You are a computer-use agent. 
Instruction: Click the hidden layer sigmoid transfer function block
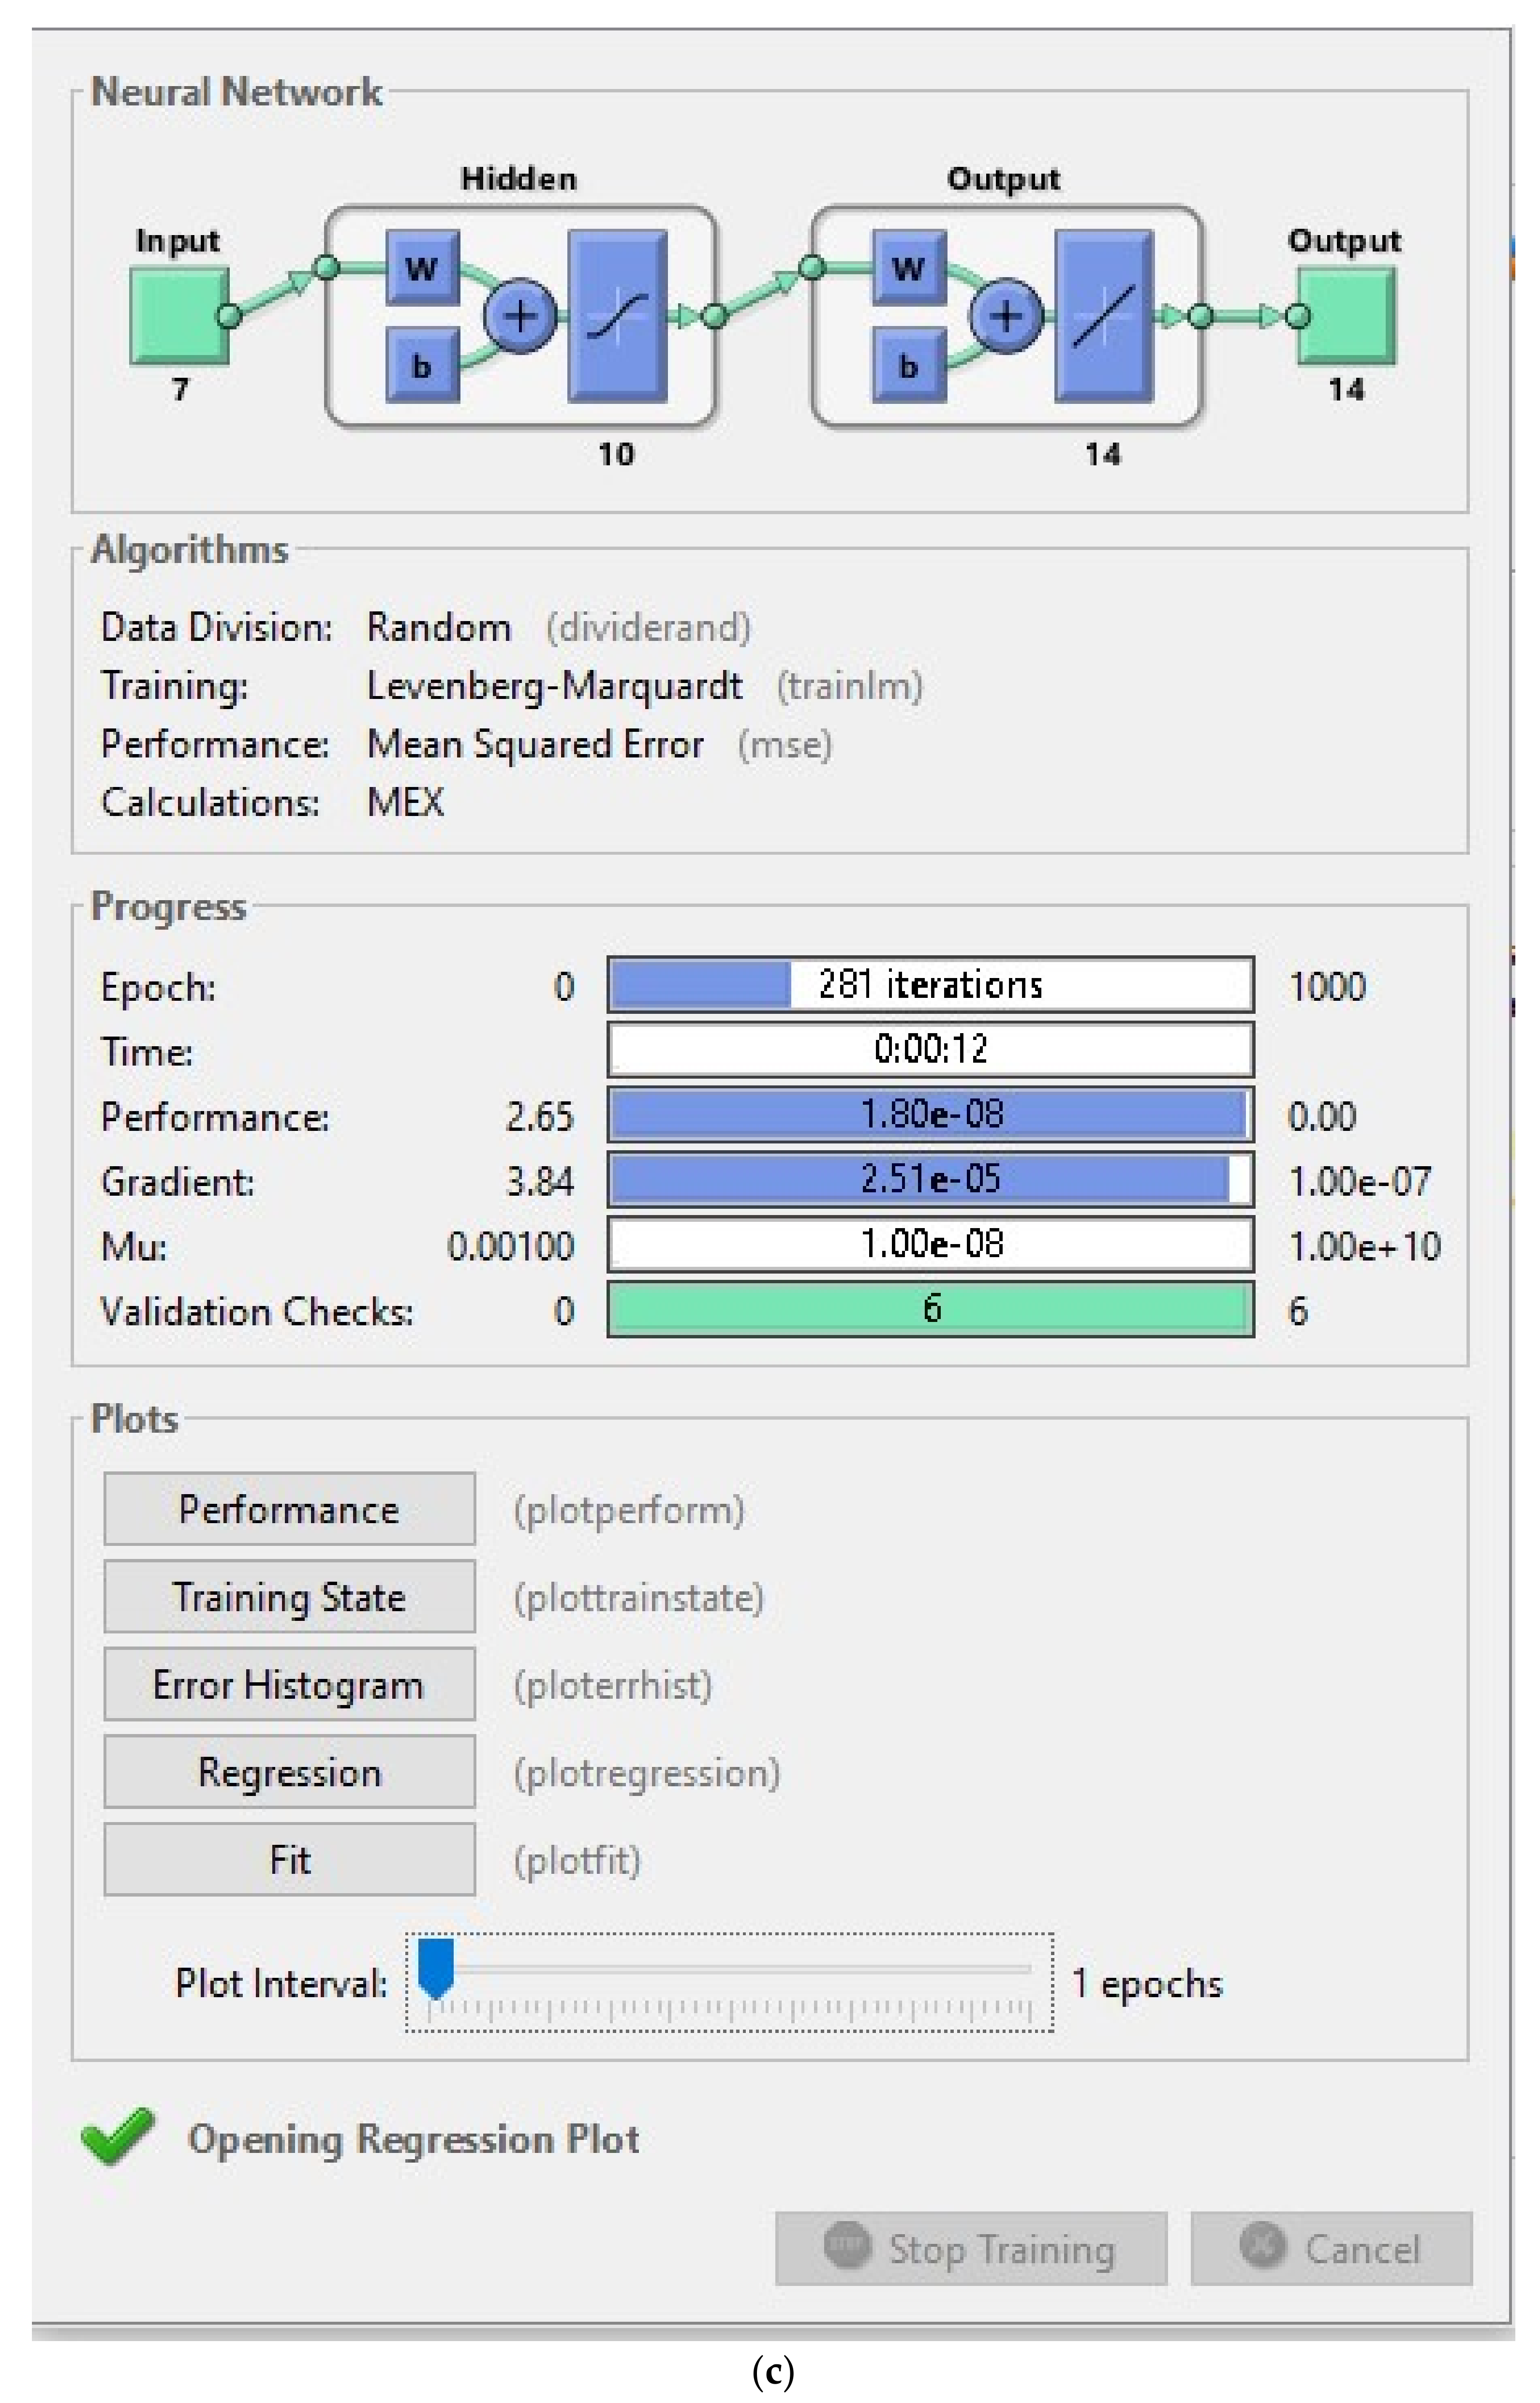click(x=617, y=316)
